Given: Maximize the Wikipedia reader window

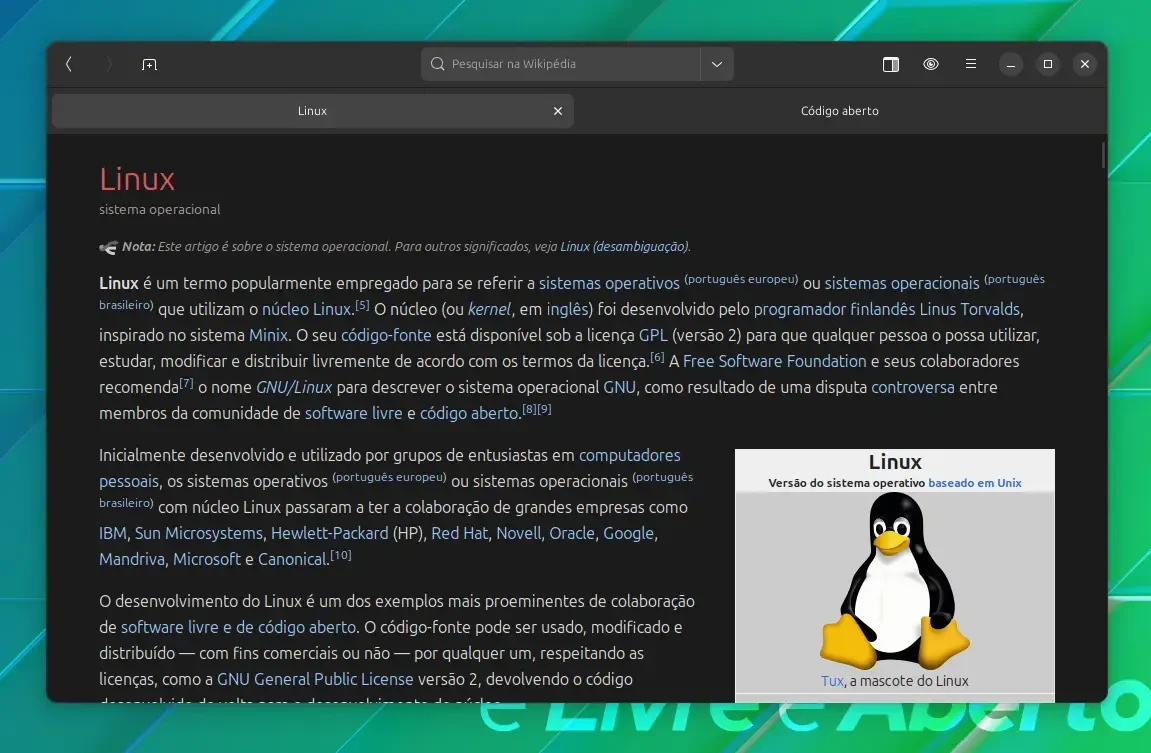Looking at the screenshot, I should 1047,65.
